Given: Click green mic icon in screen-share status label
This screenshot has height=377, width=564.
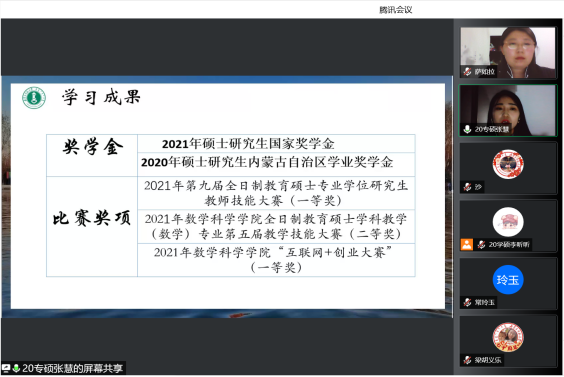Looking at the screenshot, I should pos(16,368).
